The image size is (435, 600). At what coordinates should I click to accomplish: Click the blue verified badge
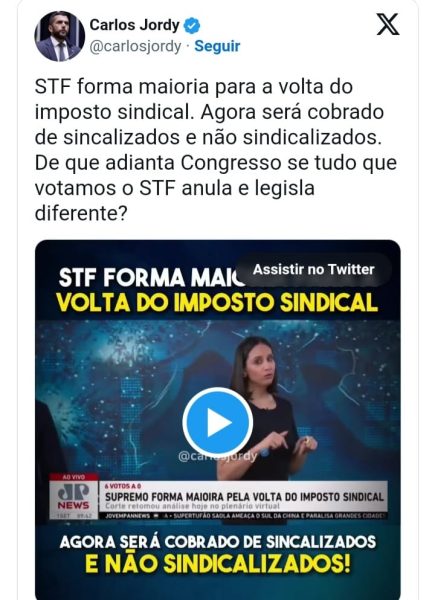point(192,26)
